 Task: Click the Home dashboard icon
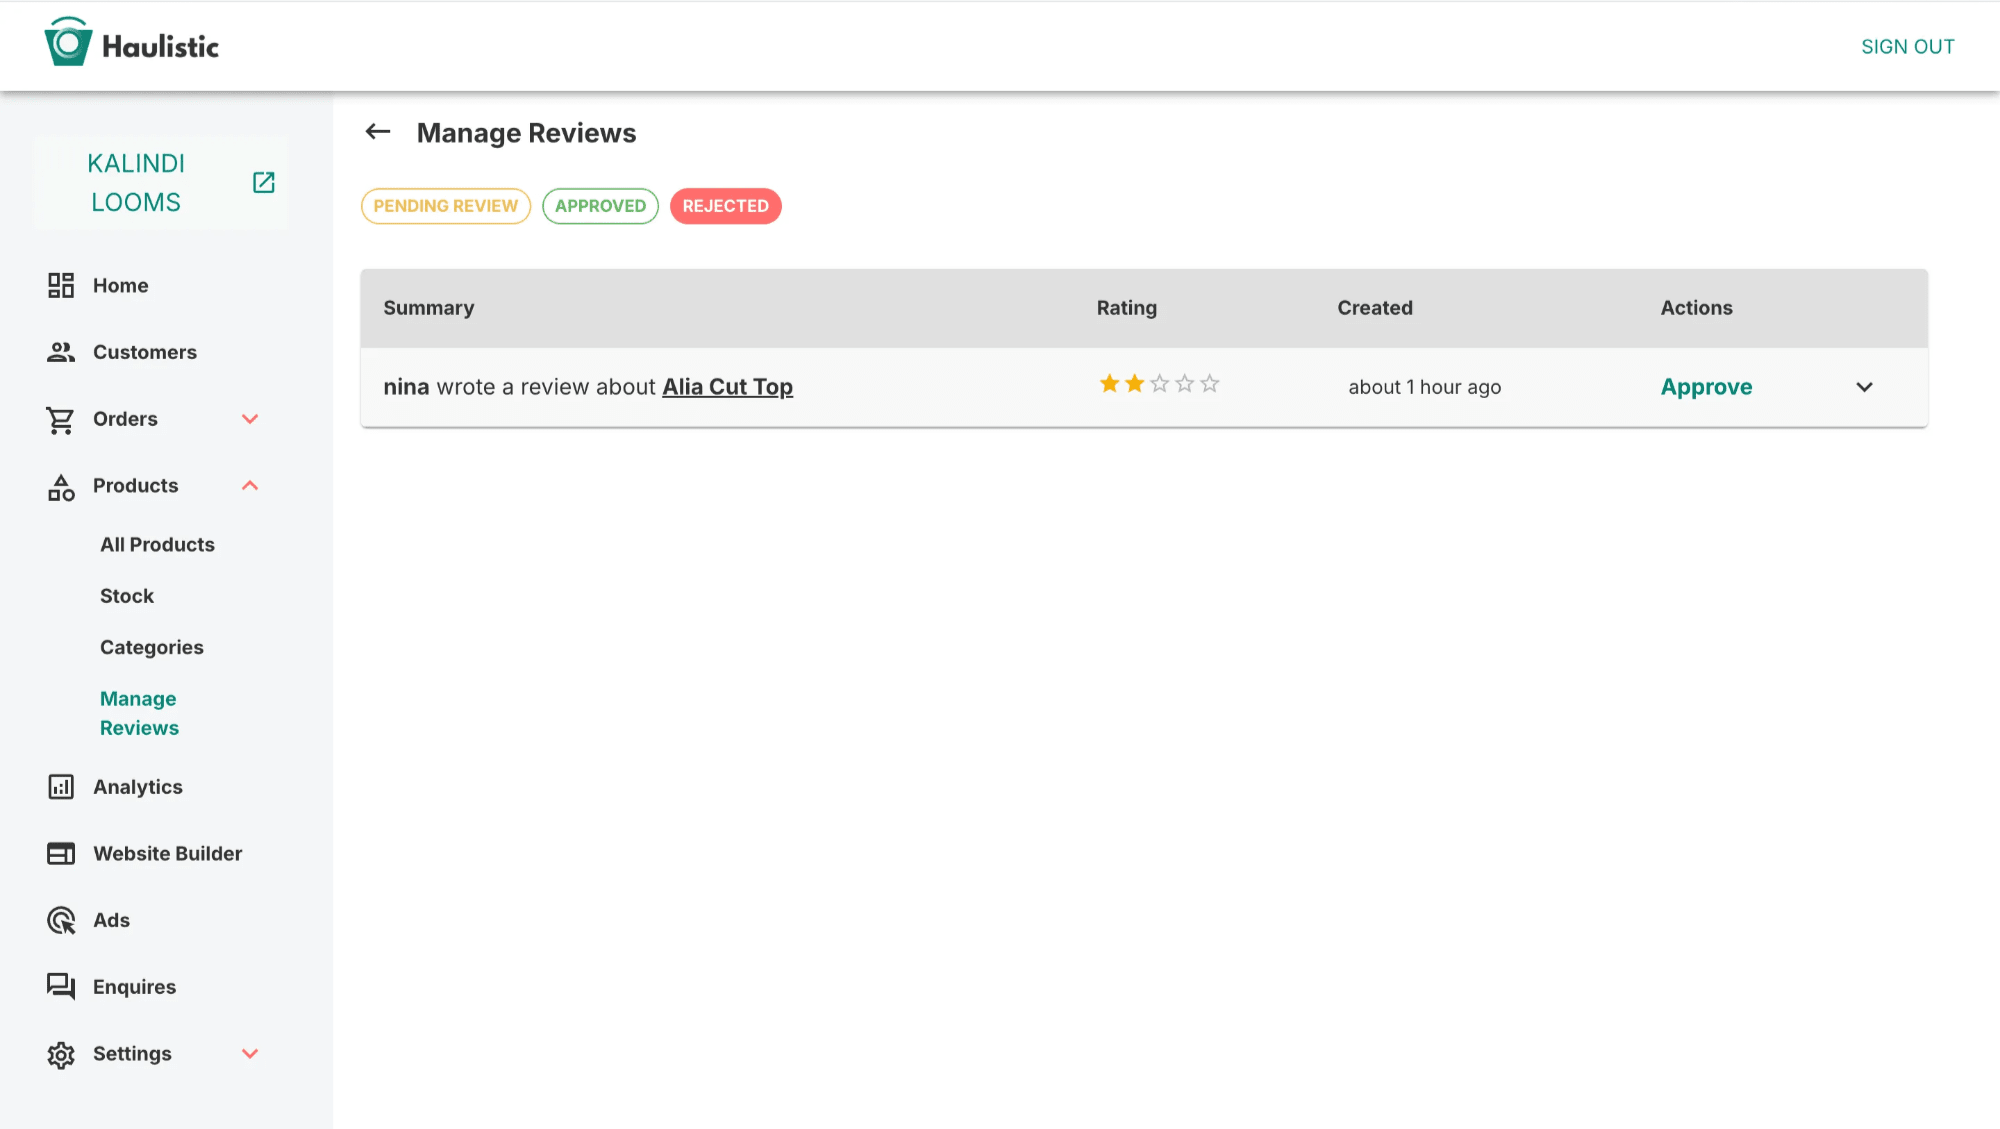61,286
